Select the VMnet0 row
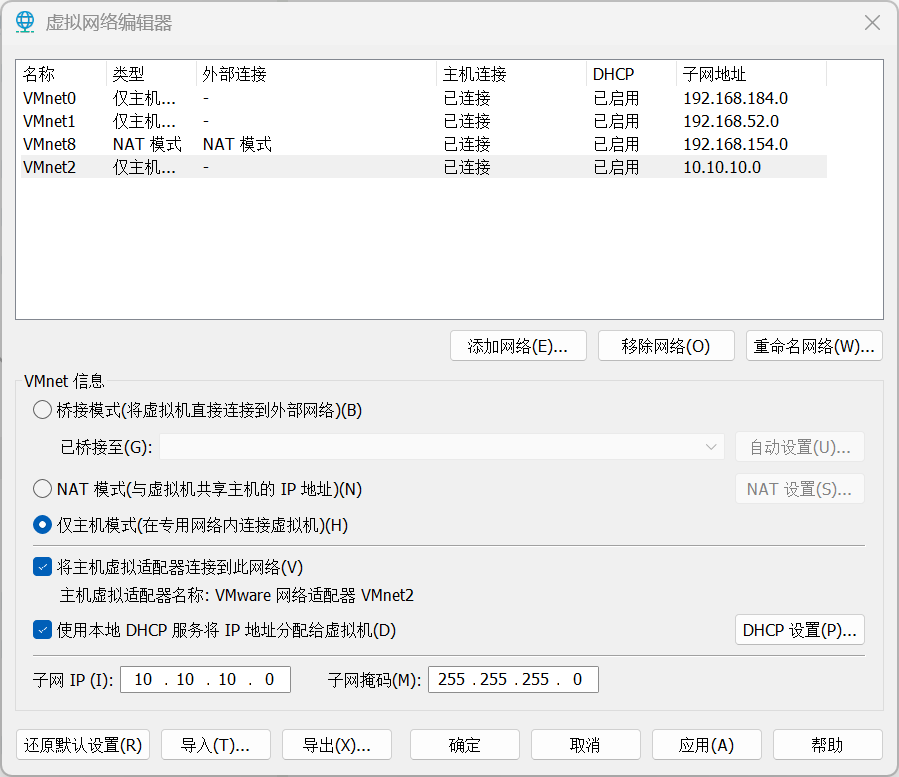 click(x=424, y=98)
